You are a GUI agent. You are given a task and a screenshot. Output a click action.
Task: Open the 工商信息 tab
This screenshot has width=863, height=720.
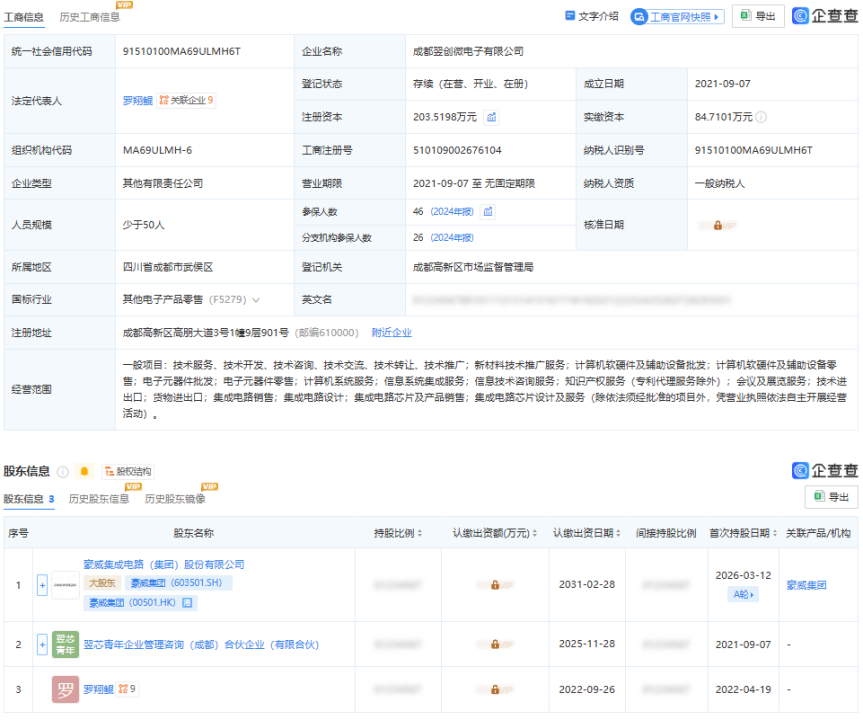point(23,17)
